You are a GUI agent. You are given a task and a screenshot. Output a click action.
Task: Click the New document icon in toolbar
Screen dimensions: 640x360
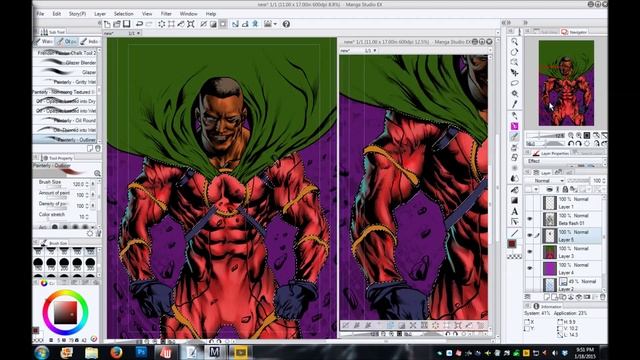pos(107,24)
